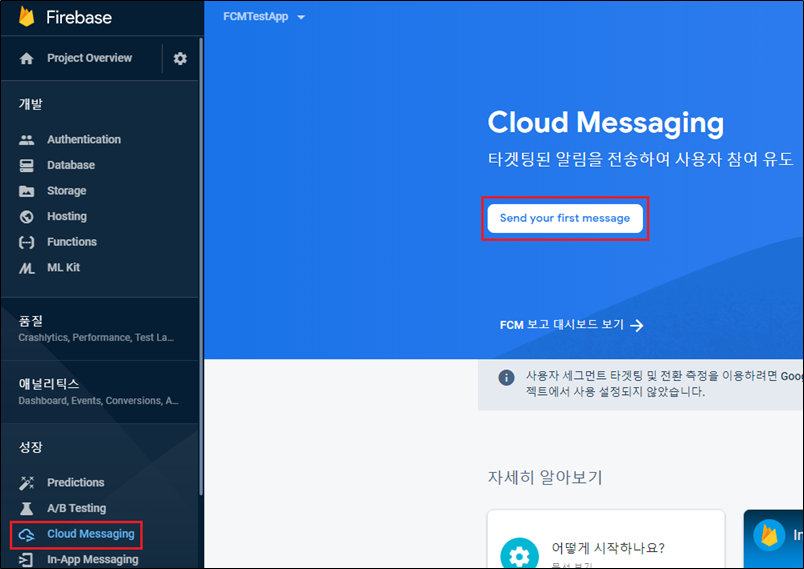
Task: Open A/B Testing
Action: tap(77, 508)
